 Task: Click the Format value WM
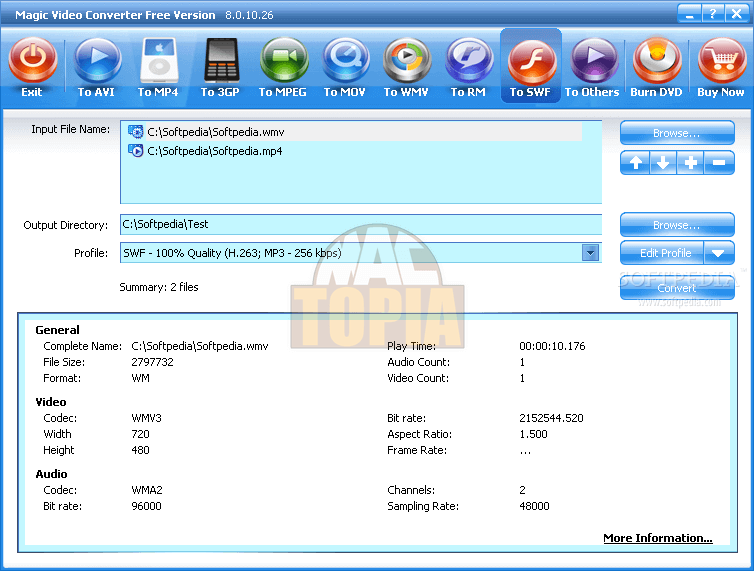[x=140, y=378]
